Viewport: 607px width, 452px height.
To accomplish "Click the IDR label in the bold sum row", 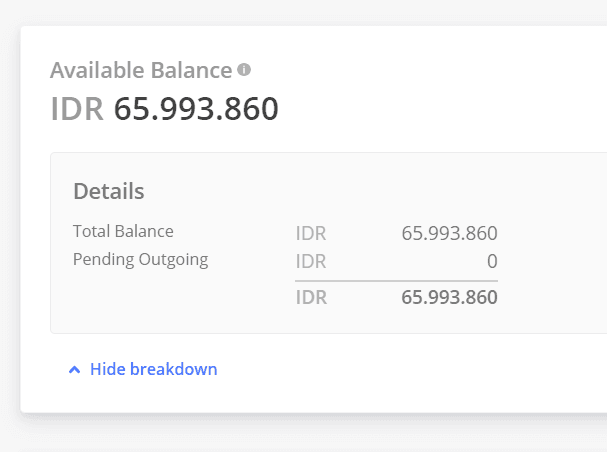I will click(311, 297).
